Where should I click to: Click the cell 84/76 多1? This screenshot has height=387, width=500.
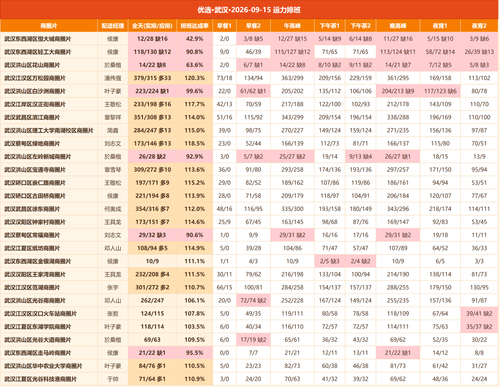click(152, 366)
